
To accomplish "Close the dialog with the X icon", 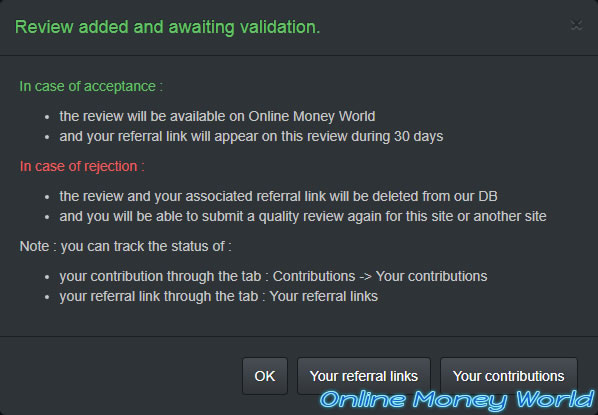I will click(x=576, y=26).
